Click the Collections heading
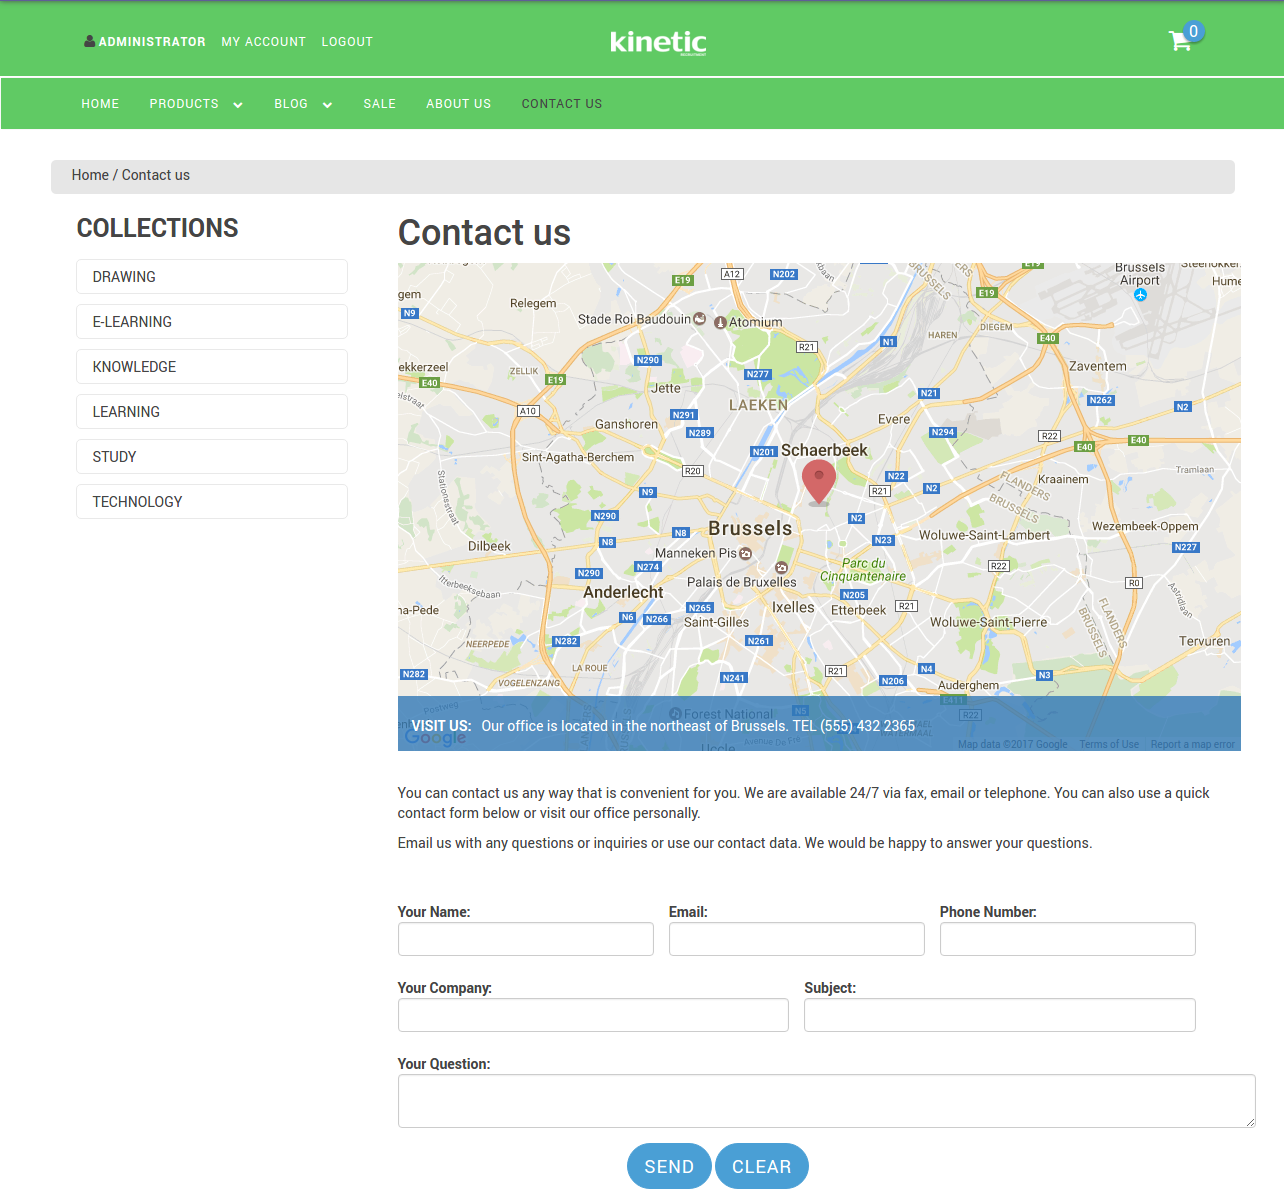The width and height of the screenshot is (1284, 1204). tap(158, 228)
